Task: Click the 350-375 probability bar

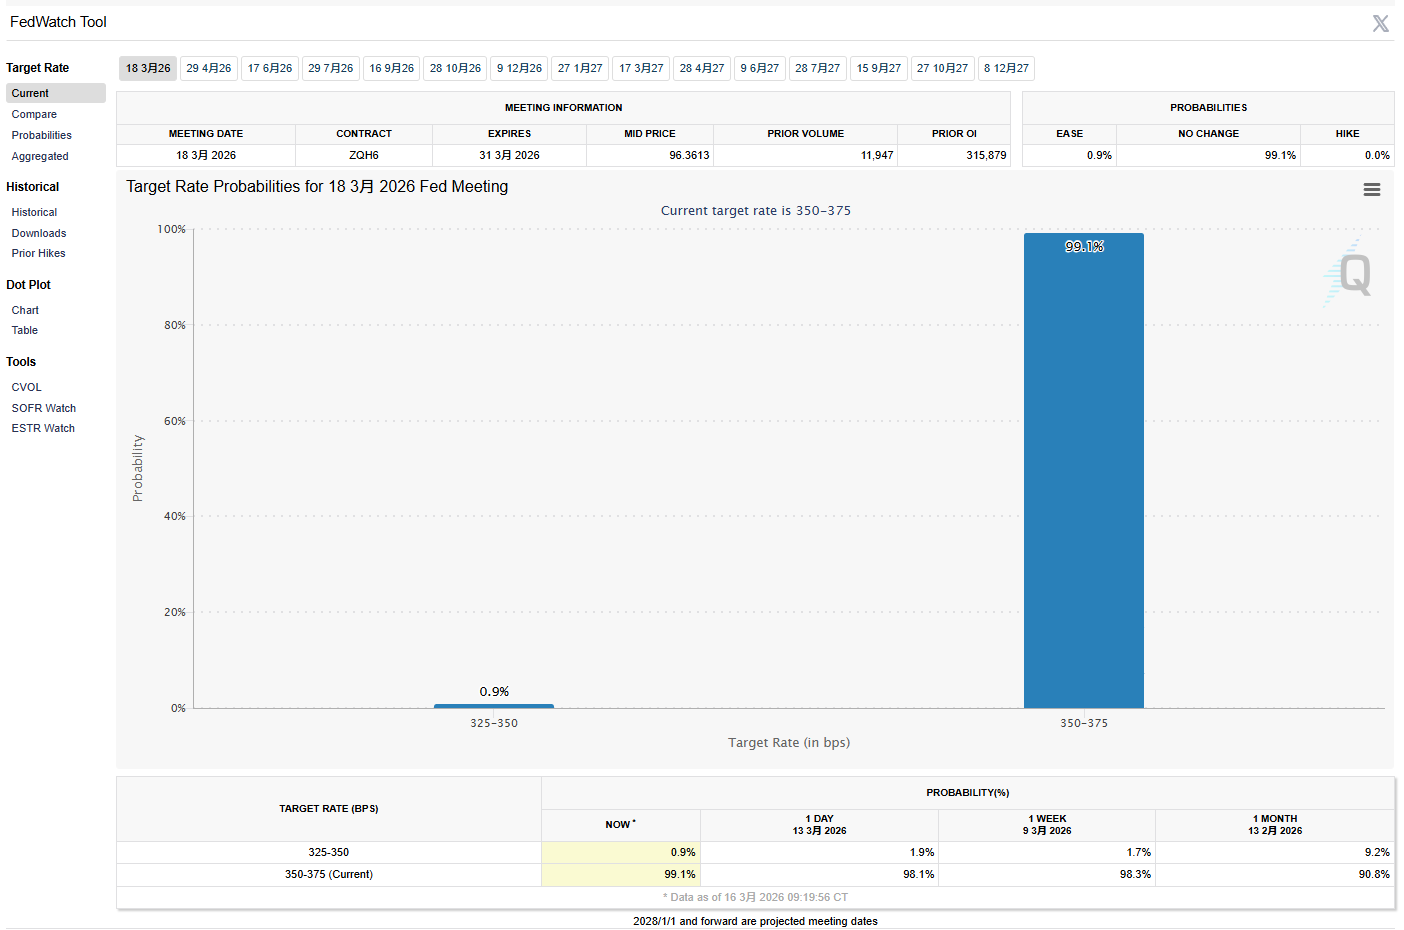Action: click(1083, 470)
